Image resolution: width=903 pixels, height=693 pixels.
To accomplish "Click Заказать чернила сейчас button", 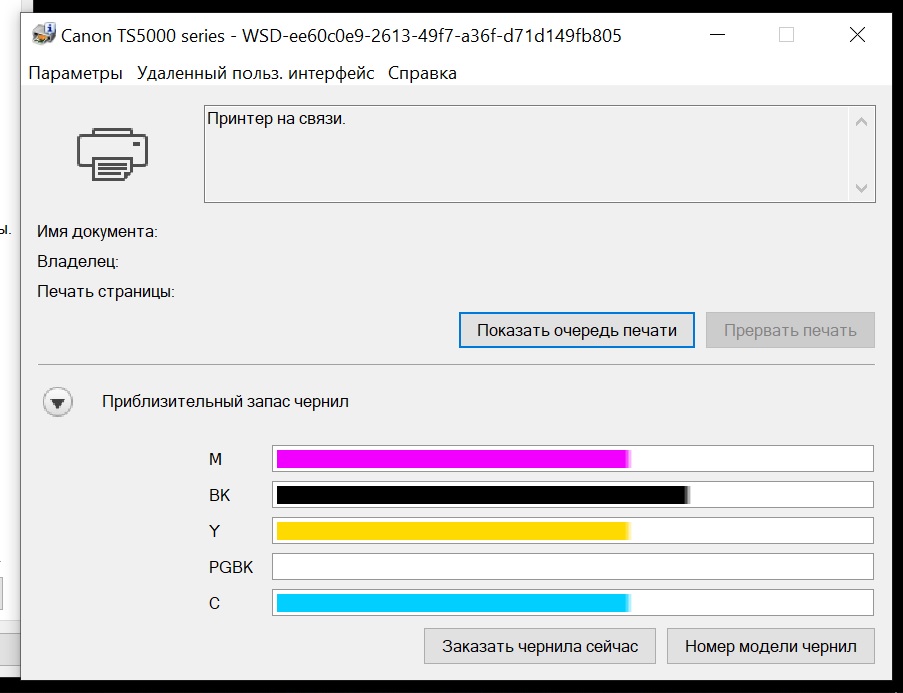I will (x=540, y=646).
